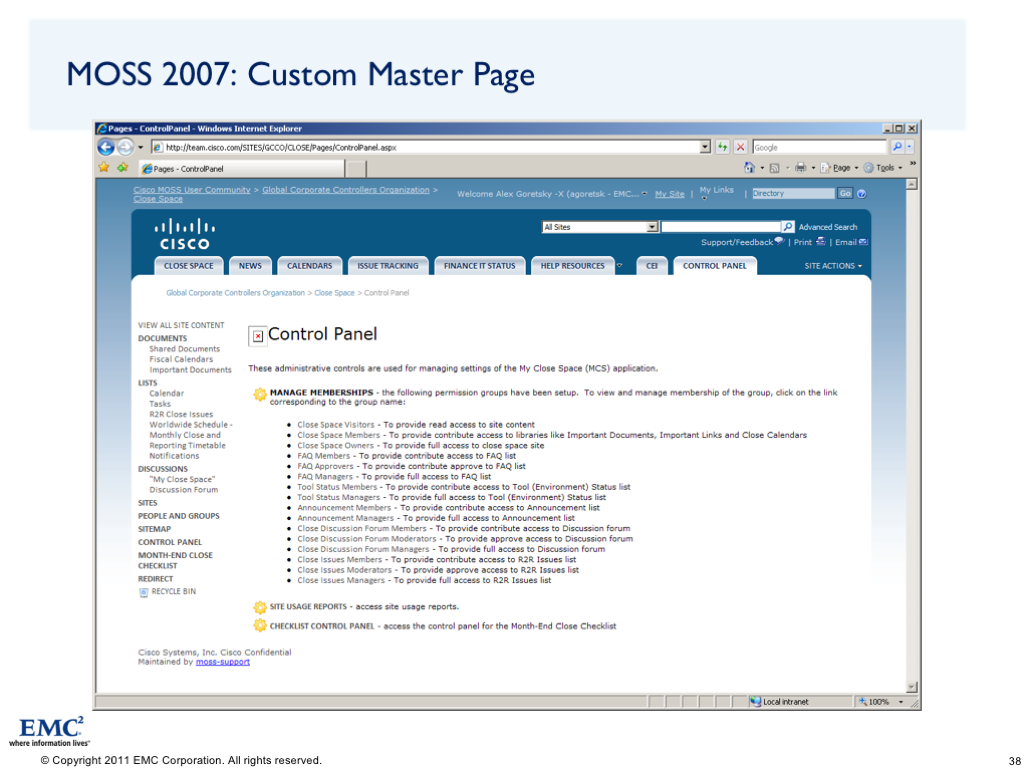Viewport: 1024px width, 768px height.
Task: Open the Close Space tab
Action: [x=189, y=266]
